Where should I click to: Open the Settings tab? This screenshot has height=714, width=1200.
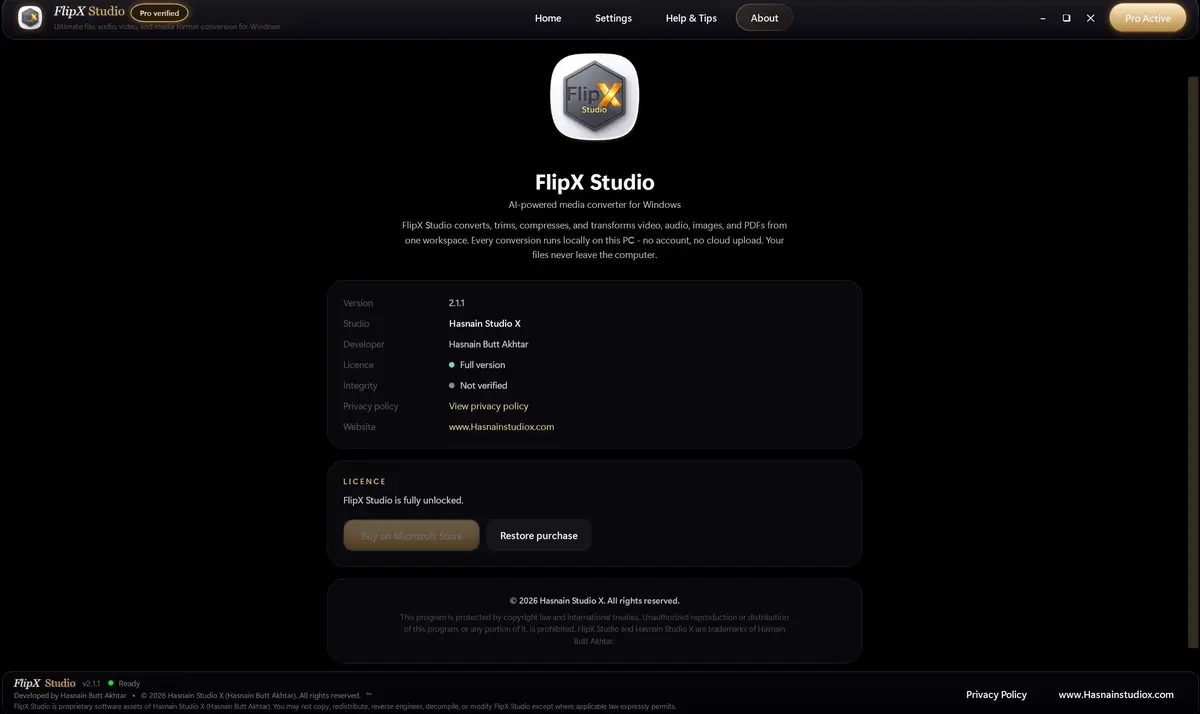[x=613, y=18]
